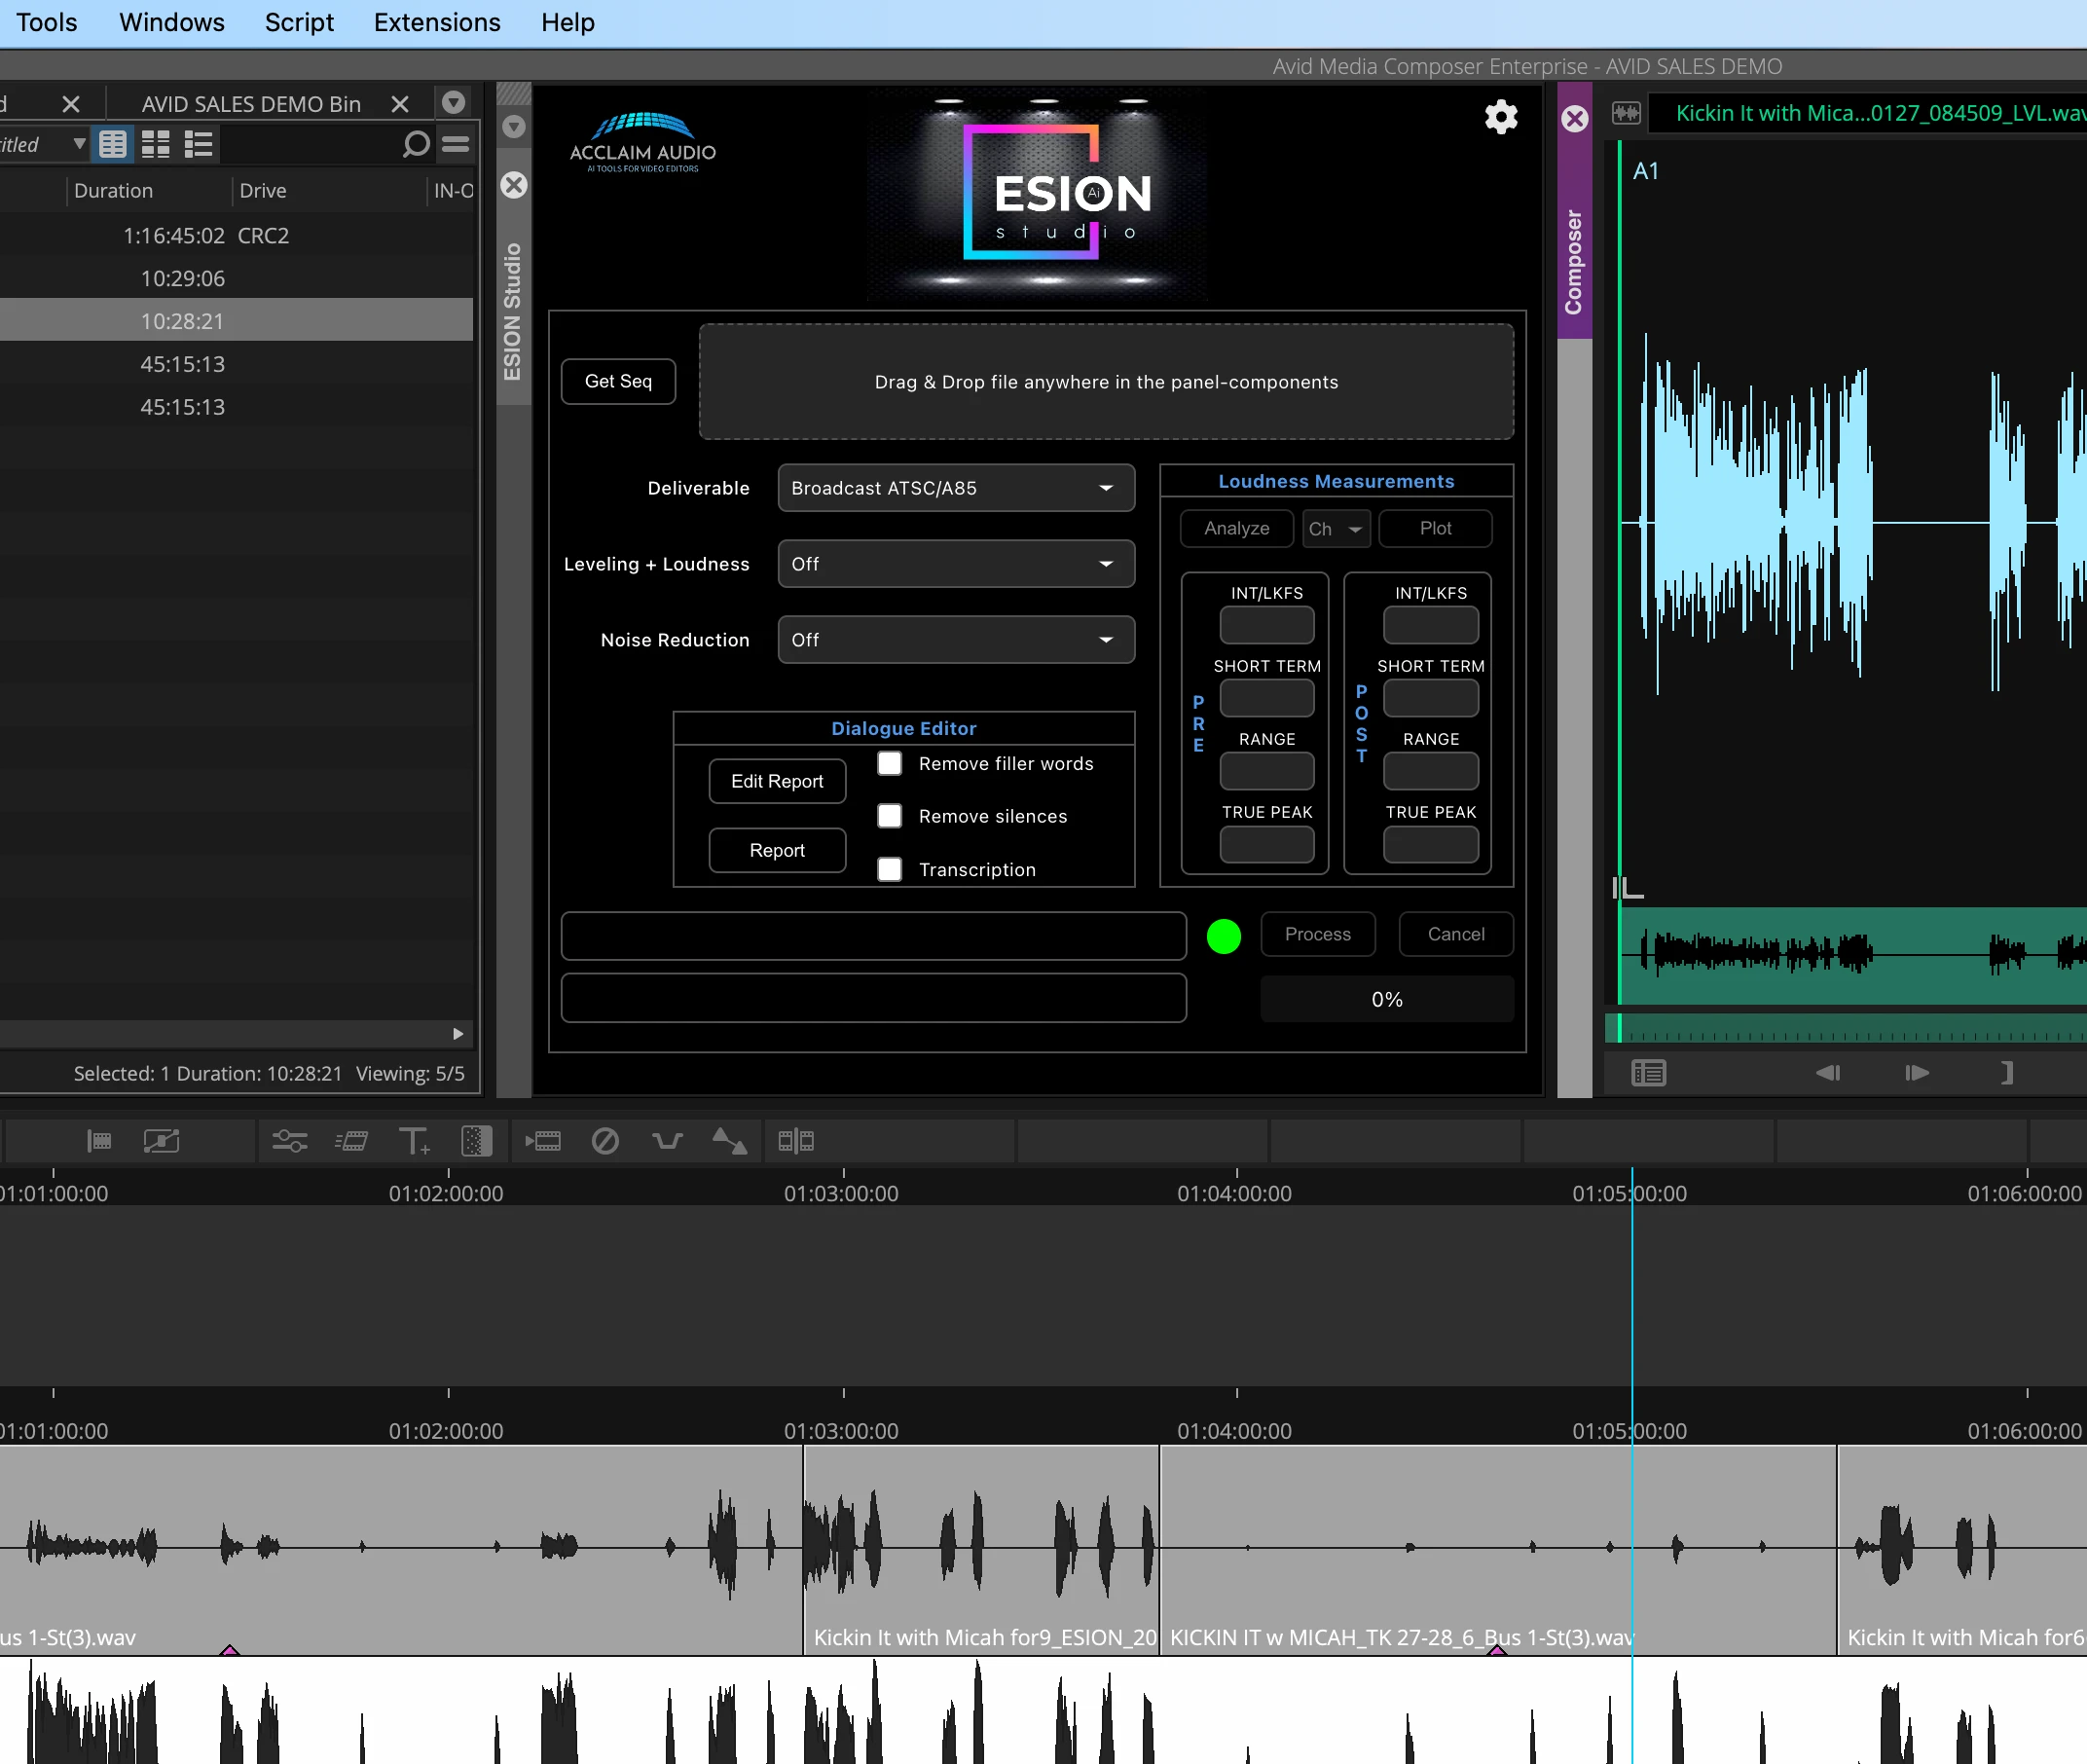Open the Deliverable dropdown
Viewport: 2087px width, 1764px height.
(955, 488)
